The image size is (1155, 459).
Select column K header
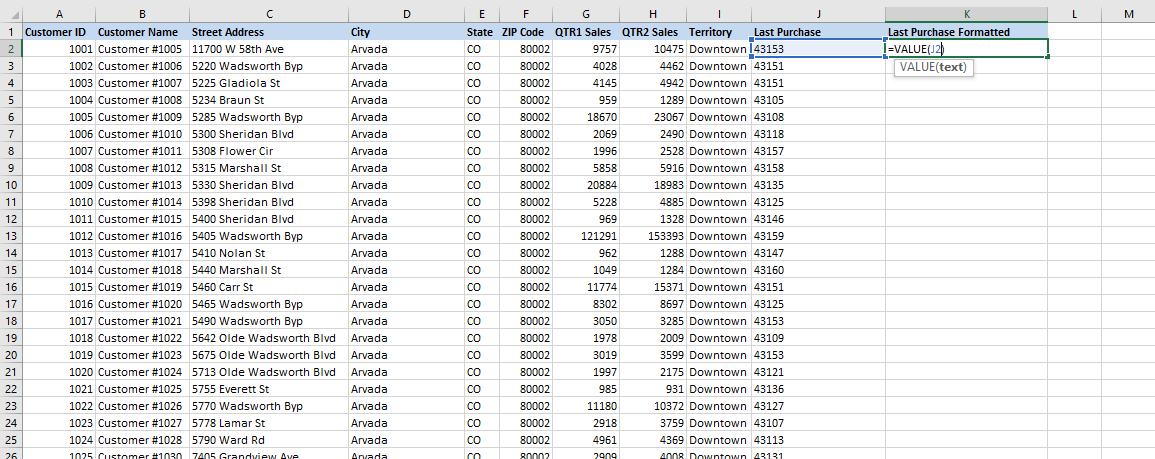click(x=966, y=13)
